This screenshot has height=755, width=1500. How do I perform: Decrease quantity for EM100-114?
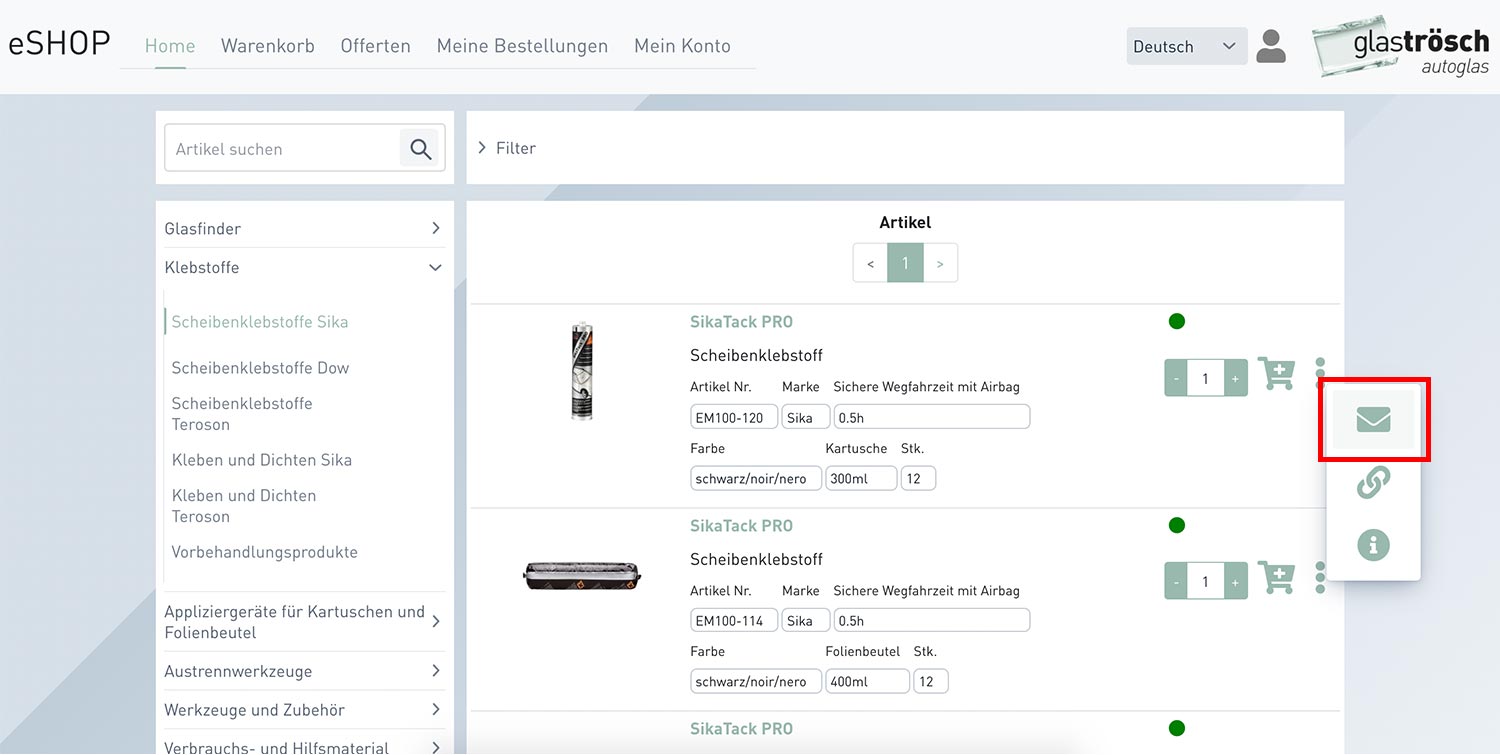(1176, 581)
